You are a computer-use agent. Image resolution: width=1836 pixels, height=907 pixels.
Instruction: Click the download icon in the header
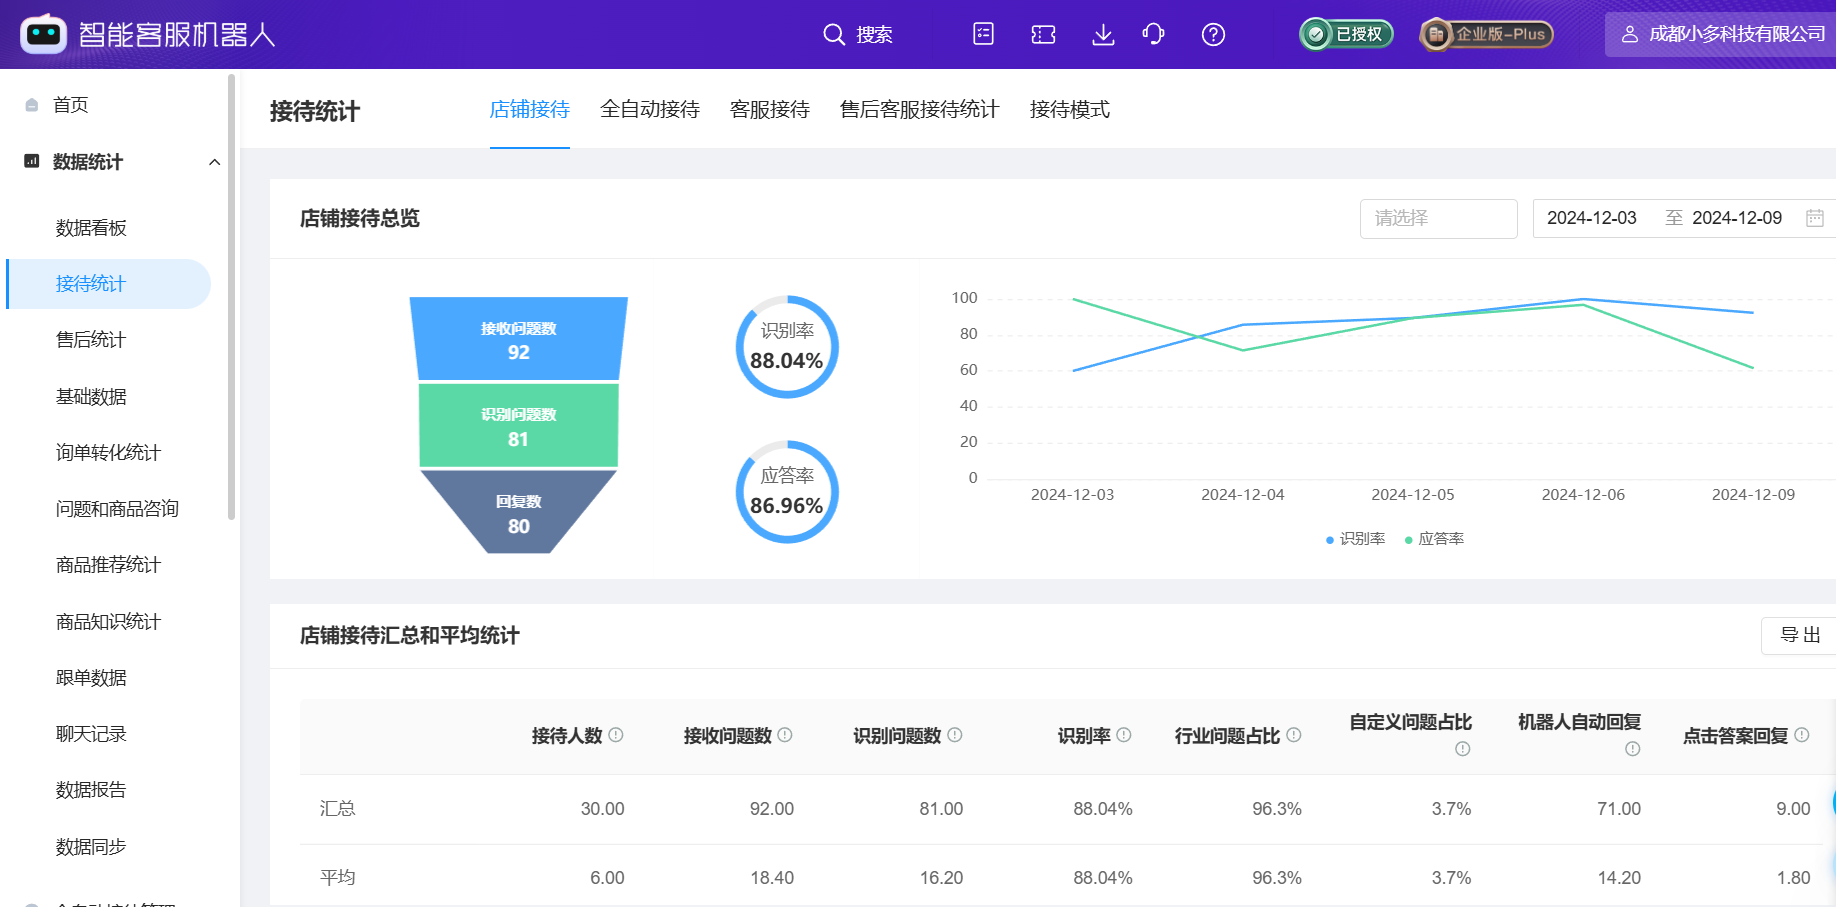tap(1103, 35)
